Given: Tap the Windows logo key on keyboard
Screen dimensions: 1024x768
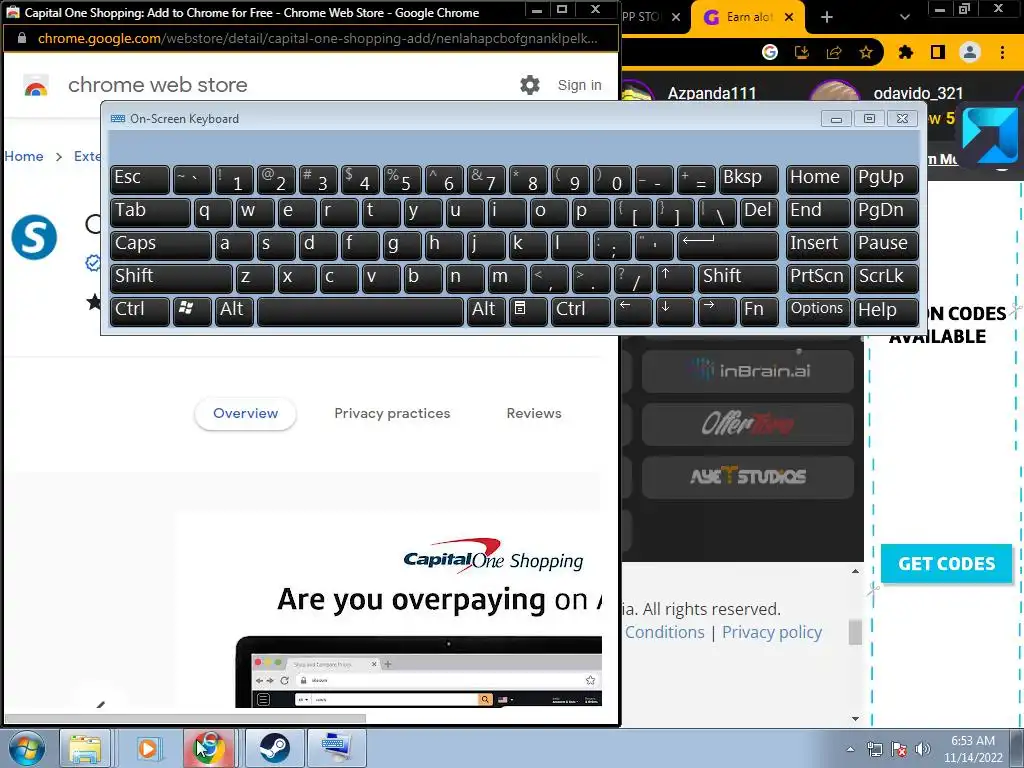Looking at the screenshot, I should click(192, 311).
